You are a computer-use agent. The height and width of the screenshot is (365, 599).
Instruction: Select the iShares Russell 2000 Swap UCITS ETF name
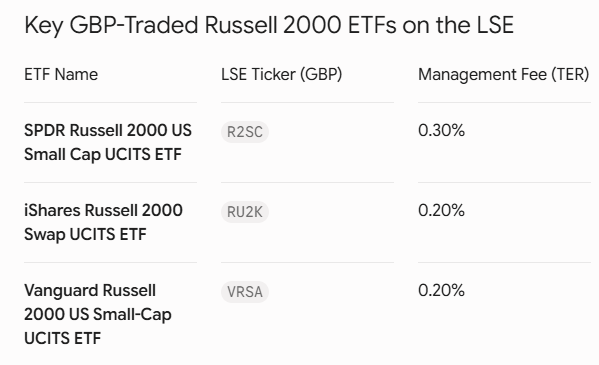pyautogui.click(x=103, y=222)
